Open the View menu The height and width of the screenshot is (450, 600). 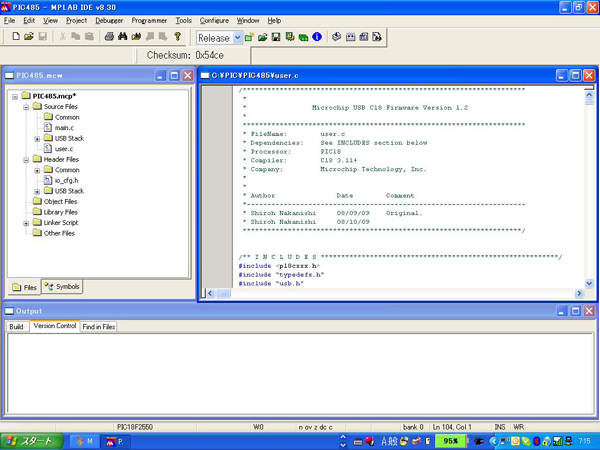coord(50,21)
